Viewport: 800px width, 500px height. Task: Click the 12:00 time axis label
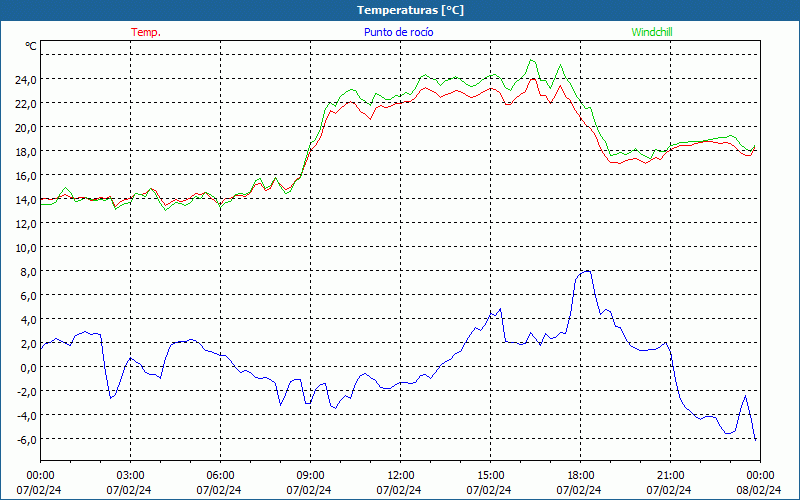(x=401, y=476)
